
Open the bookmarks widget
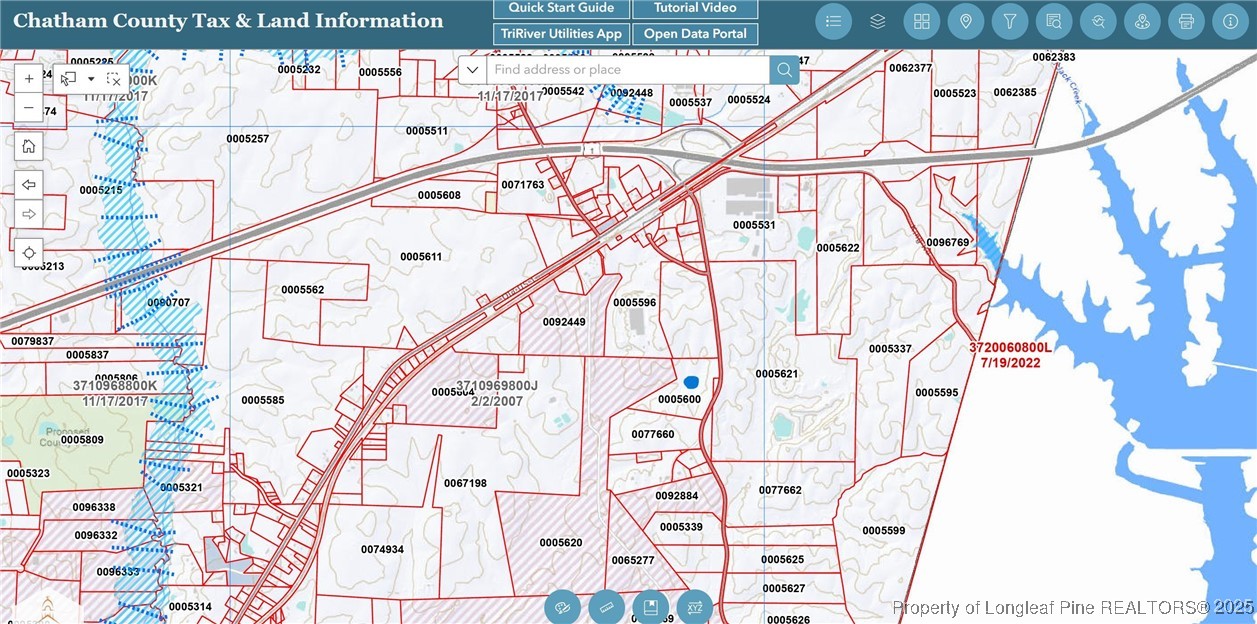point(651,607)
